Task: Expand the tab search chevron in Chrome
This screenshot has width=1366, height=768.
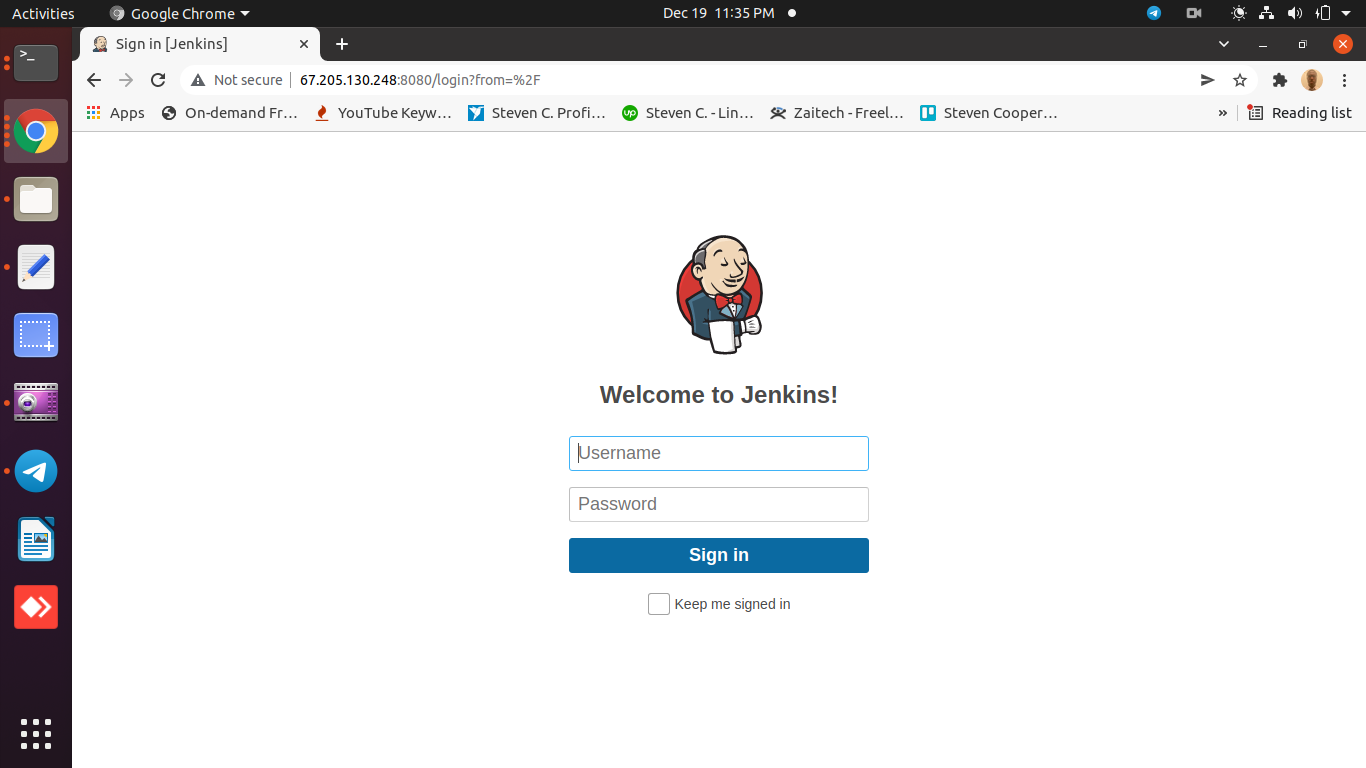Action: click(1224, 44)
